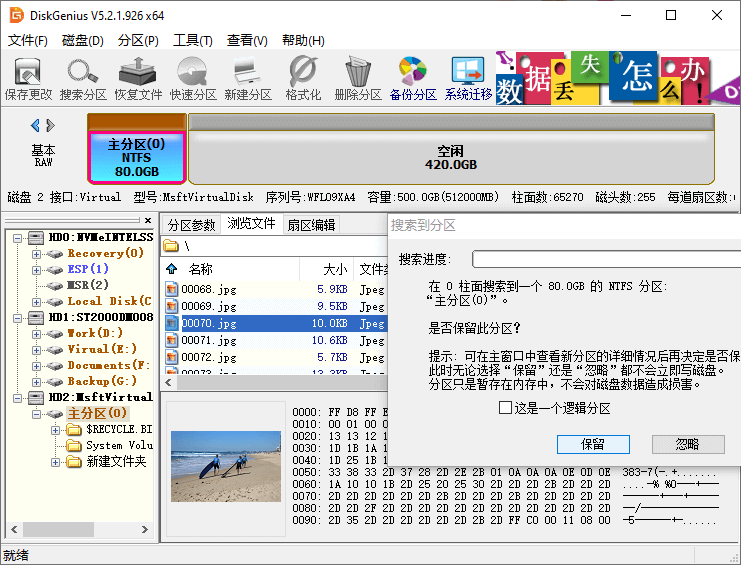Click the 忽略 (Ignore) button
The height and width of the screenshot is (565, 741).
(x=687, y=444)
